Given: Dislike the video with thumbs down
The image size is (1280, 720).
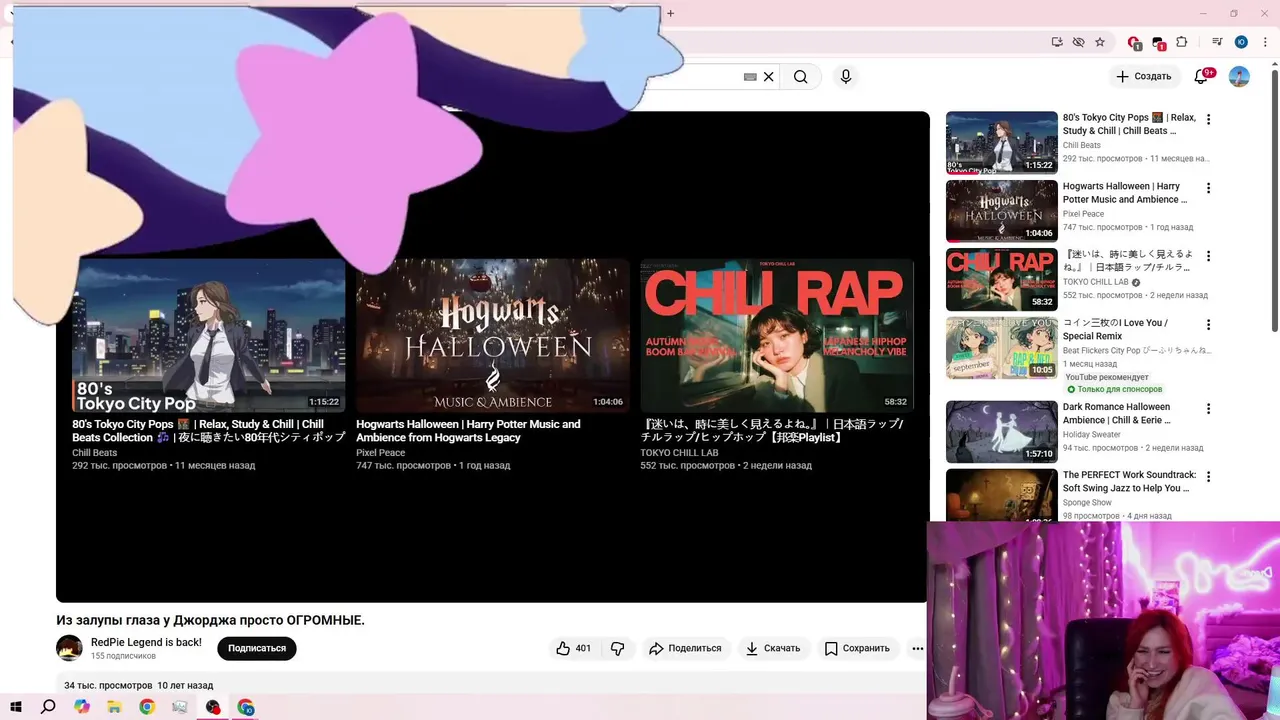Looking at the screenshot, I should 618,648.
